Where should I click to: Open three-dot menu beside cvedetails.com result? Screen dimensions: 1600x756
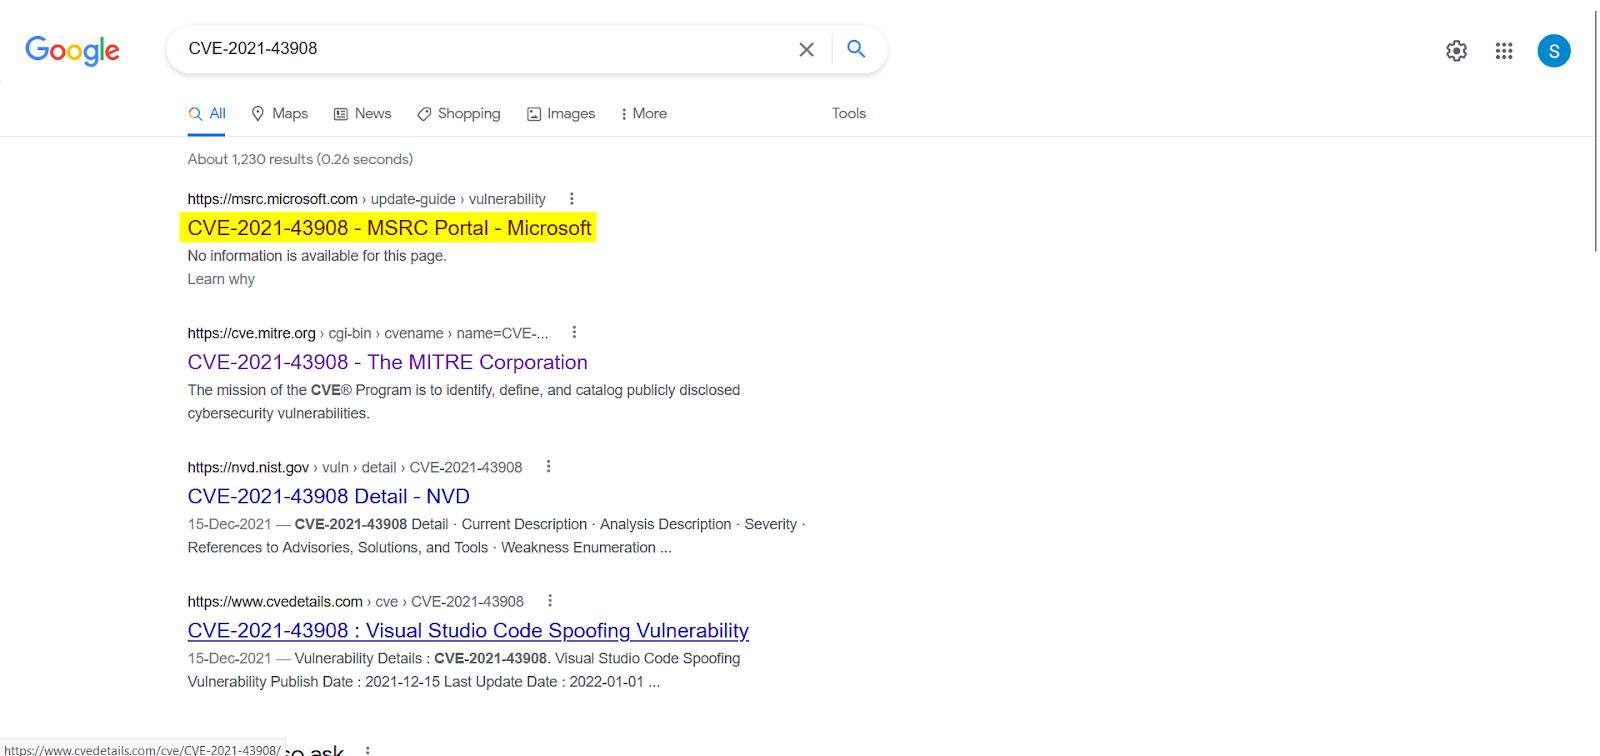[550, 600]
